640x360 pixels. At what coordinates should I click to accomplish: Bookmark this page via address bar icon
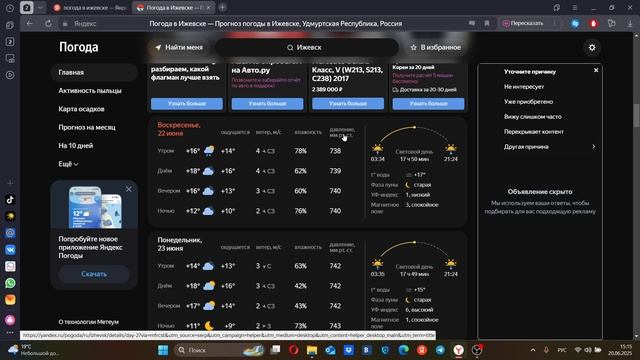click(x=487, y=24)
